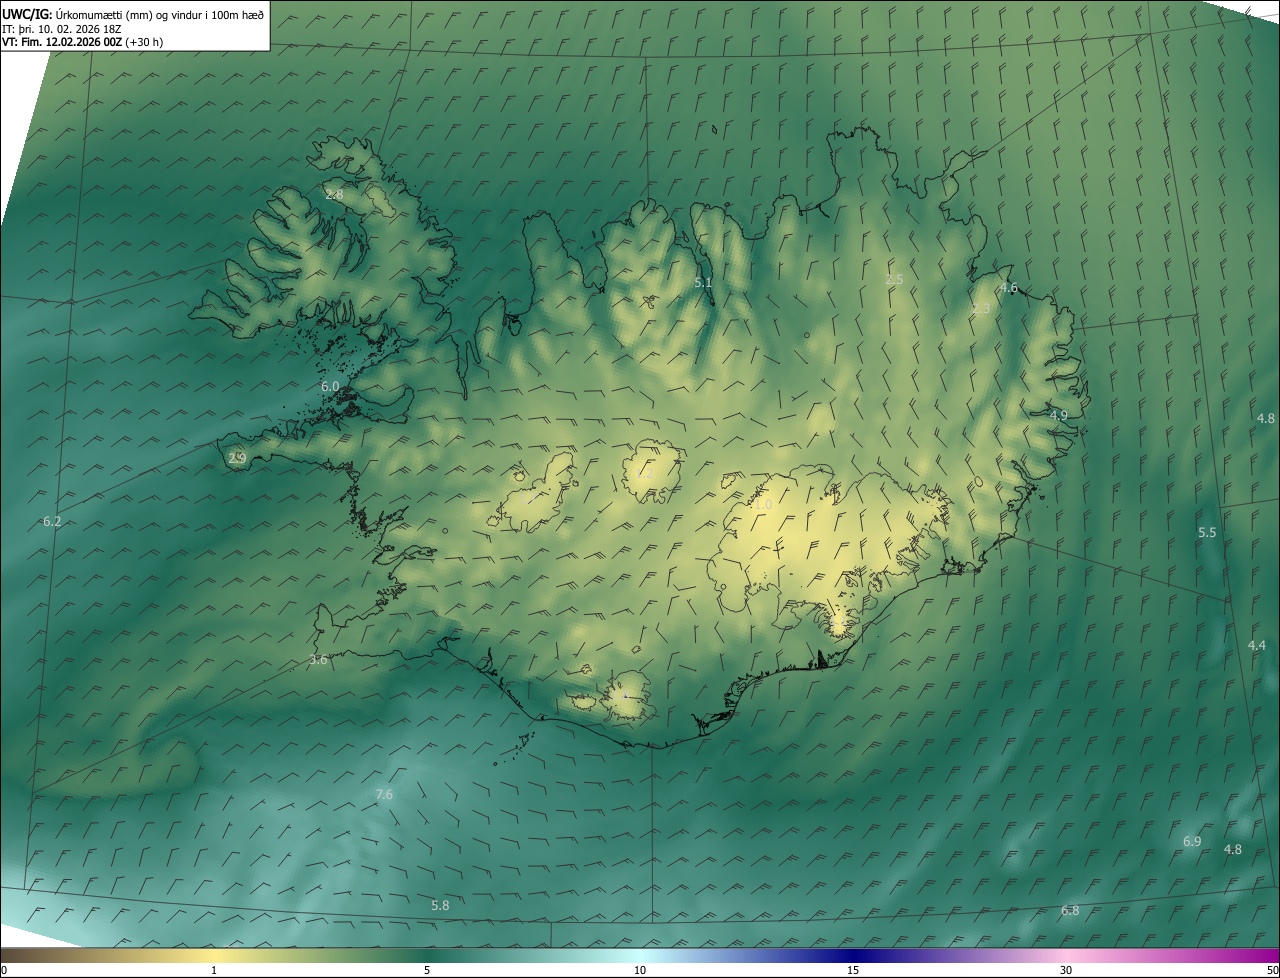Click the teal green color at scale value 5
1280x978 pixels.
click(427, 956)
